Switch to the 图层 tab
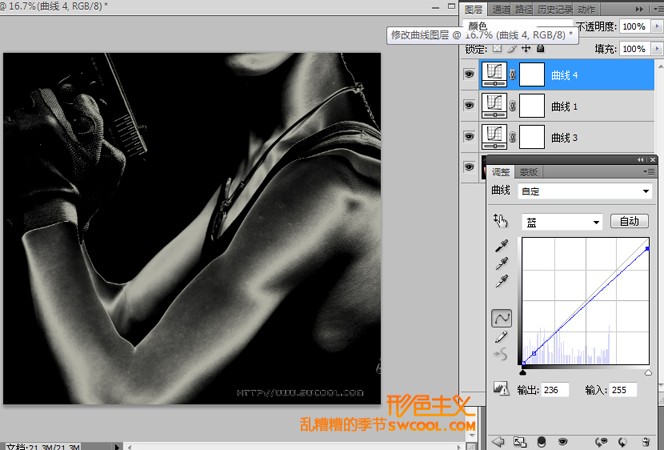The height and width of the screenshot is (450, 664). [473, 9]
